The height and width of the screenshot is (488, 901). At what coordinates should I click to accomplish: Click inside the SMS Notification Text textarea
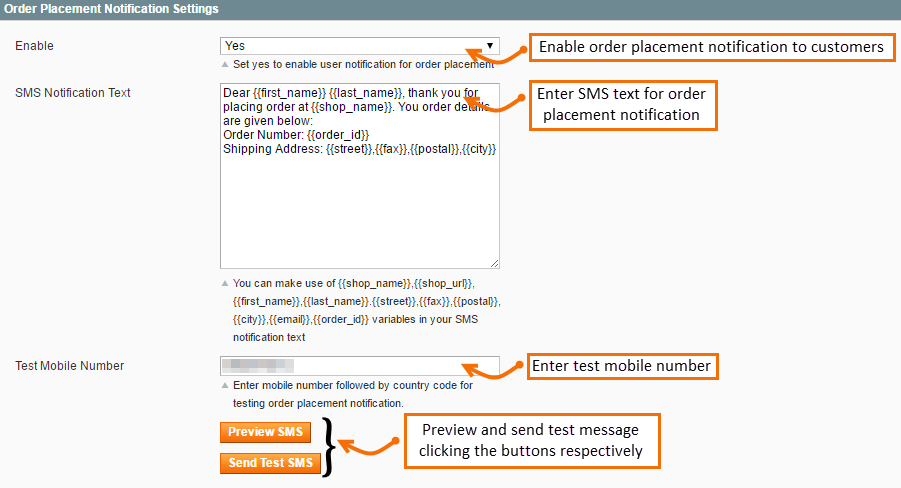[360, 200]
